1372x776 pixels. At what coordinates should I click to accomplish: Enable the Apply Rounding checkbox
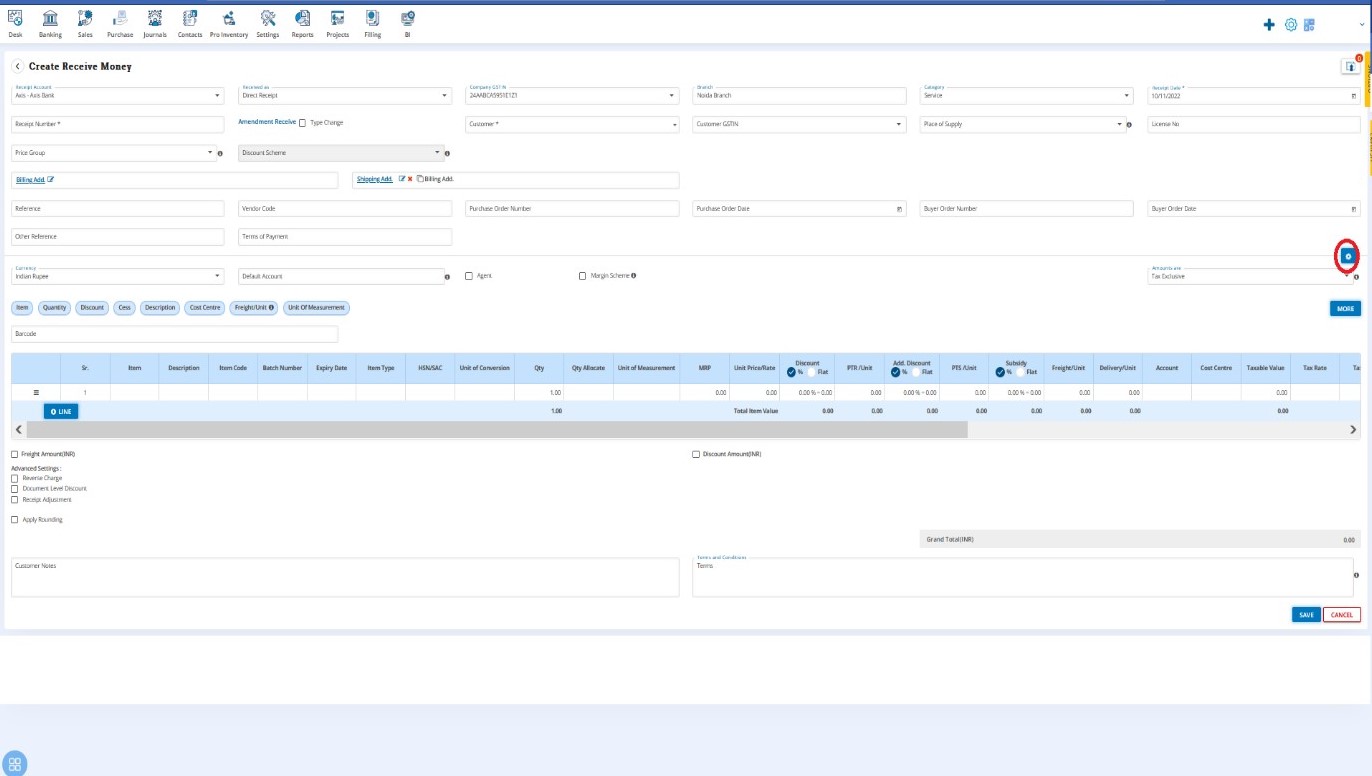pyautogui.click(x=14, y=519)
